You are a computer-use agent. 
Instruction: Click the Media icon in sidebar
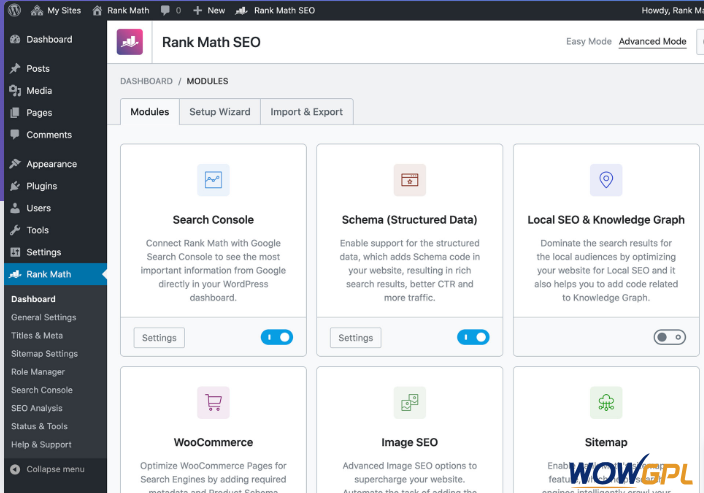pyautogui.click(x=15, y=91)
